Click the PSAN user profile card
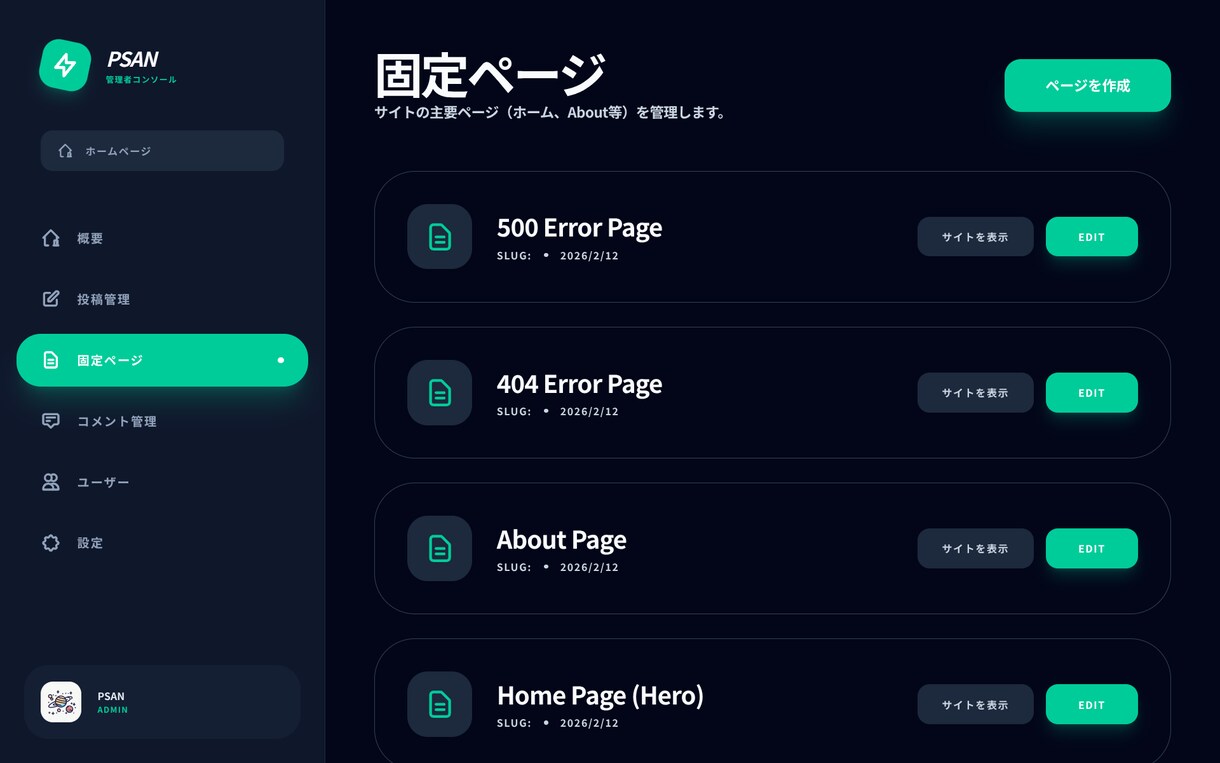 click(x=162, y=702)
